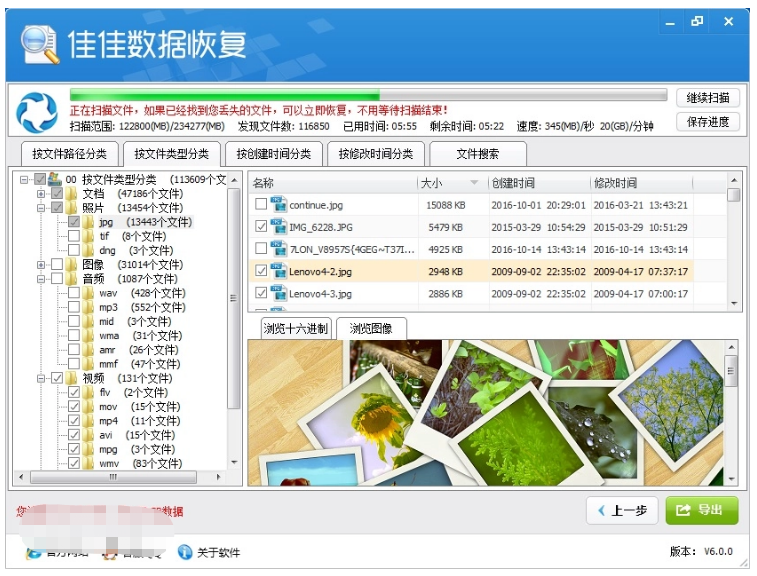Open the 文件搜索 tab

pyautogui.click(x=476, y=154)
